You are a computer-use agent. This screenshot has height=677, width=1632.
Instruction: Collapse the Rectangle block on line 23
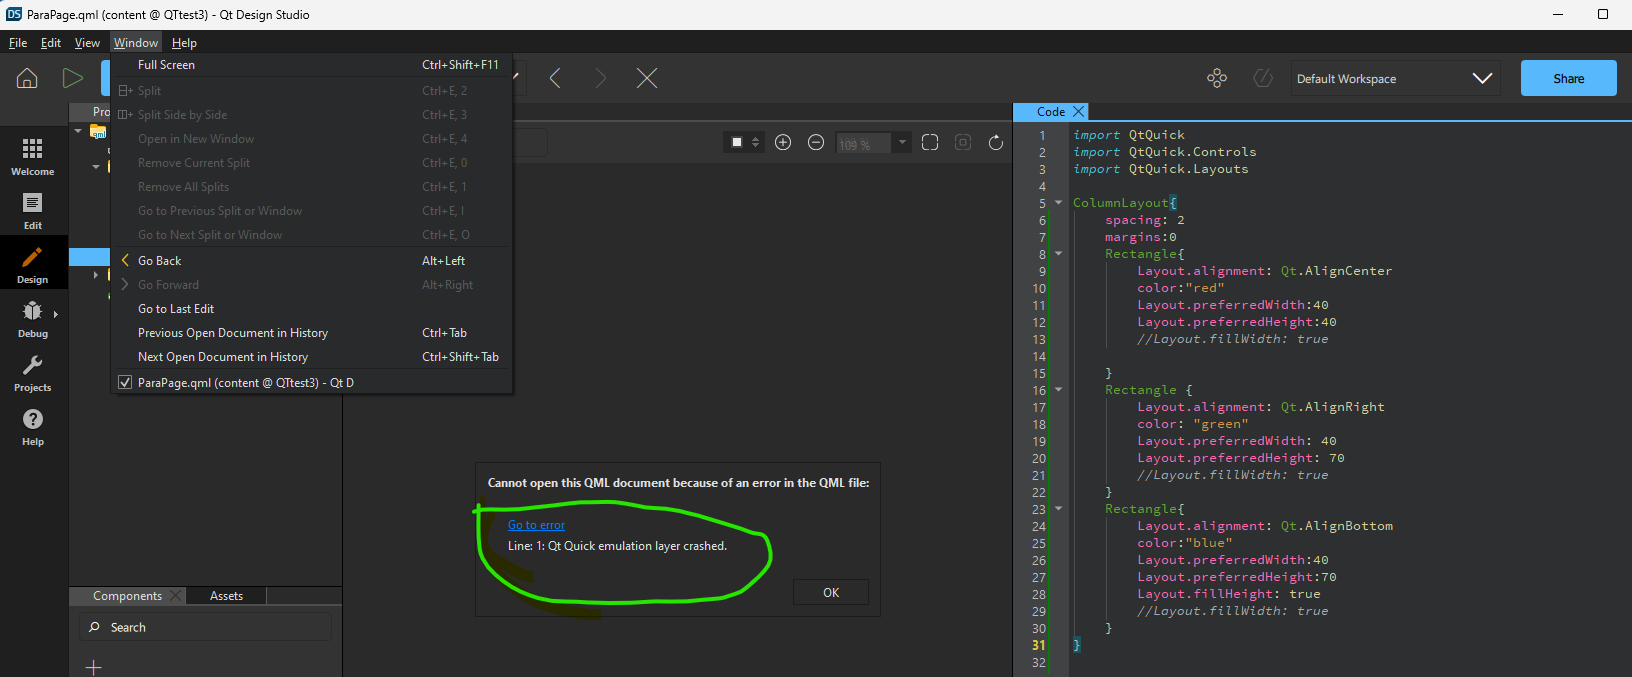tap(1059, 509)
